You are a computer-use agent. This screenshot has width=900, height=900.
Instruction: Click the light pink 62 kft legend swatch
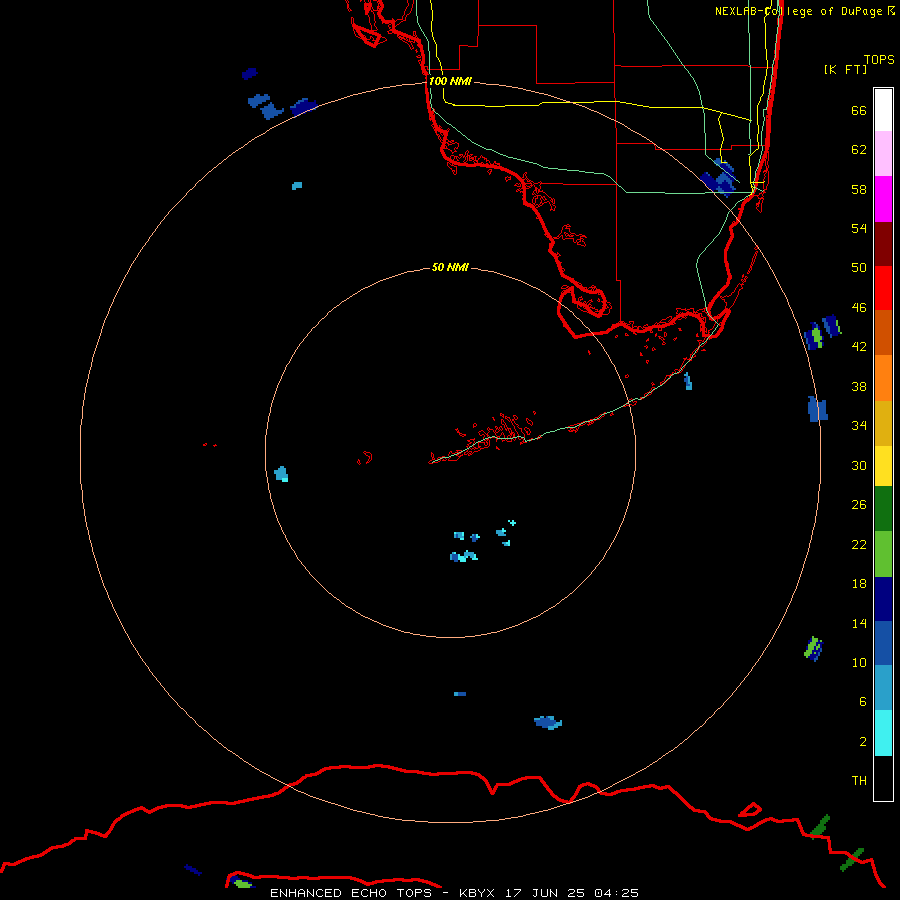(883, 153)
